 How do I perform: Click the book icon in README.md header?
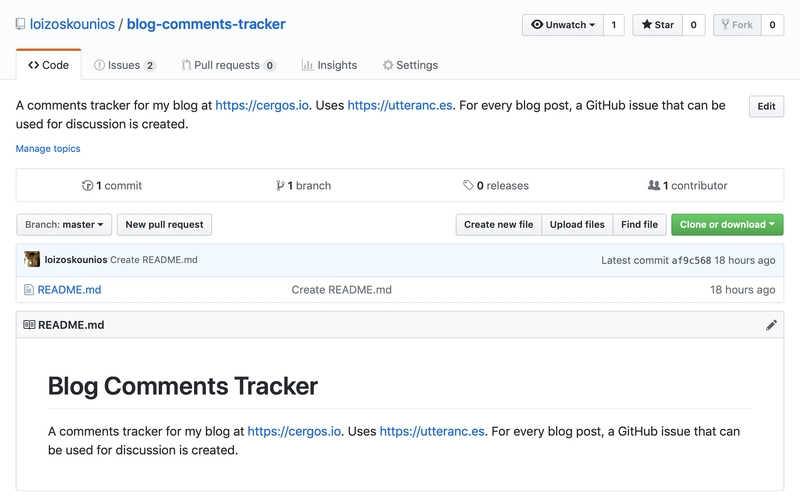(x=29, y=324)
